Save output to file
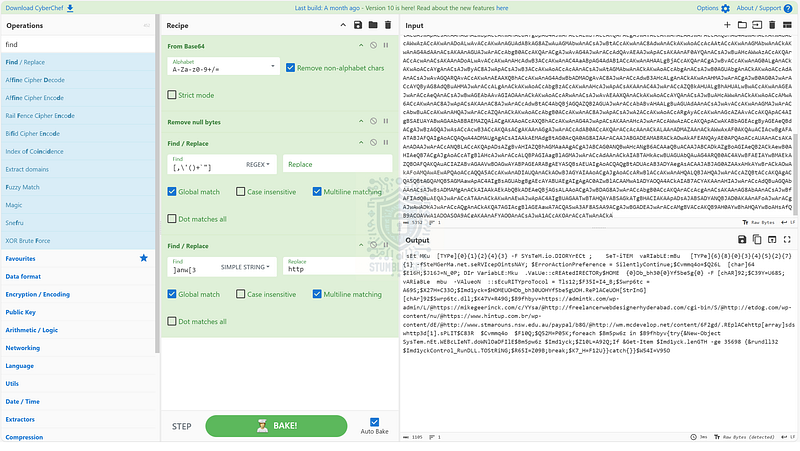 742,240
